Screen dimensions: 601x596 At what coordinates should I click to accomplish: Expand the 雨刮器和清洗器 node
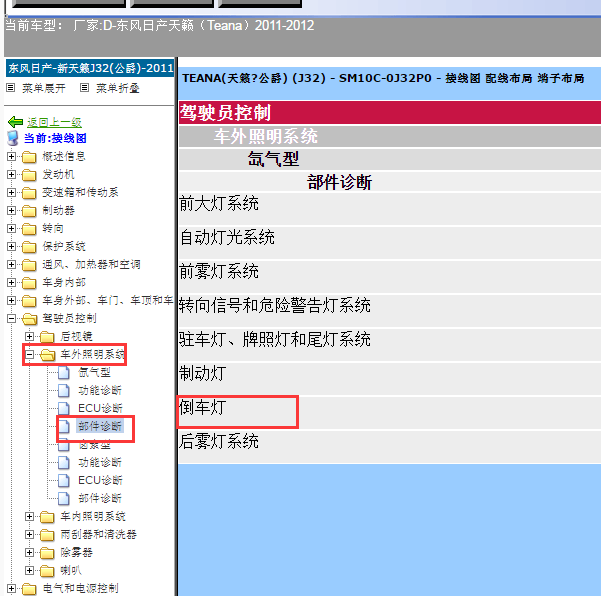pos(29,535)
